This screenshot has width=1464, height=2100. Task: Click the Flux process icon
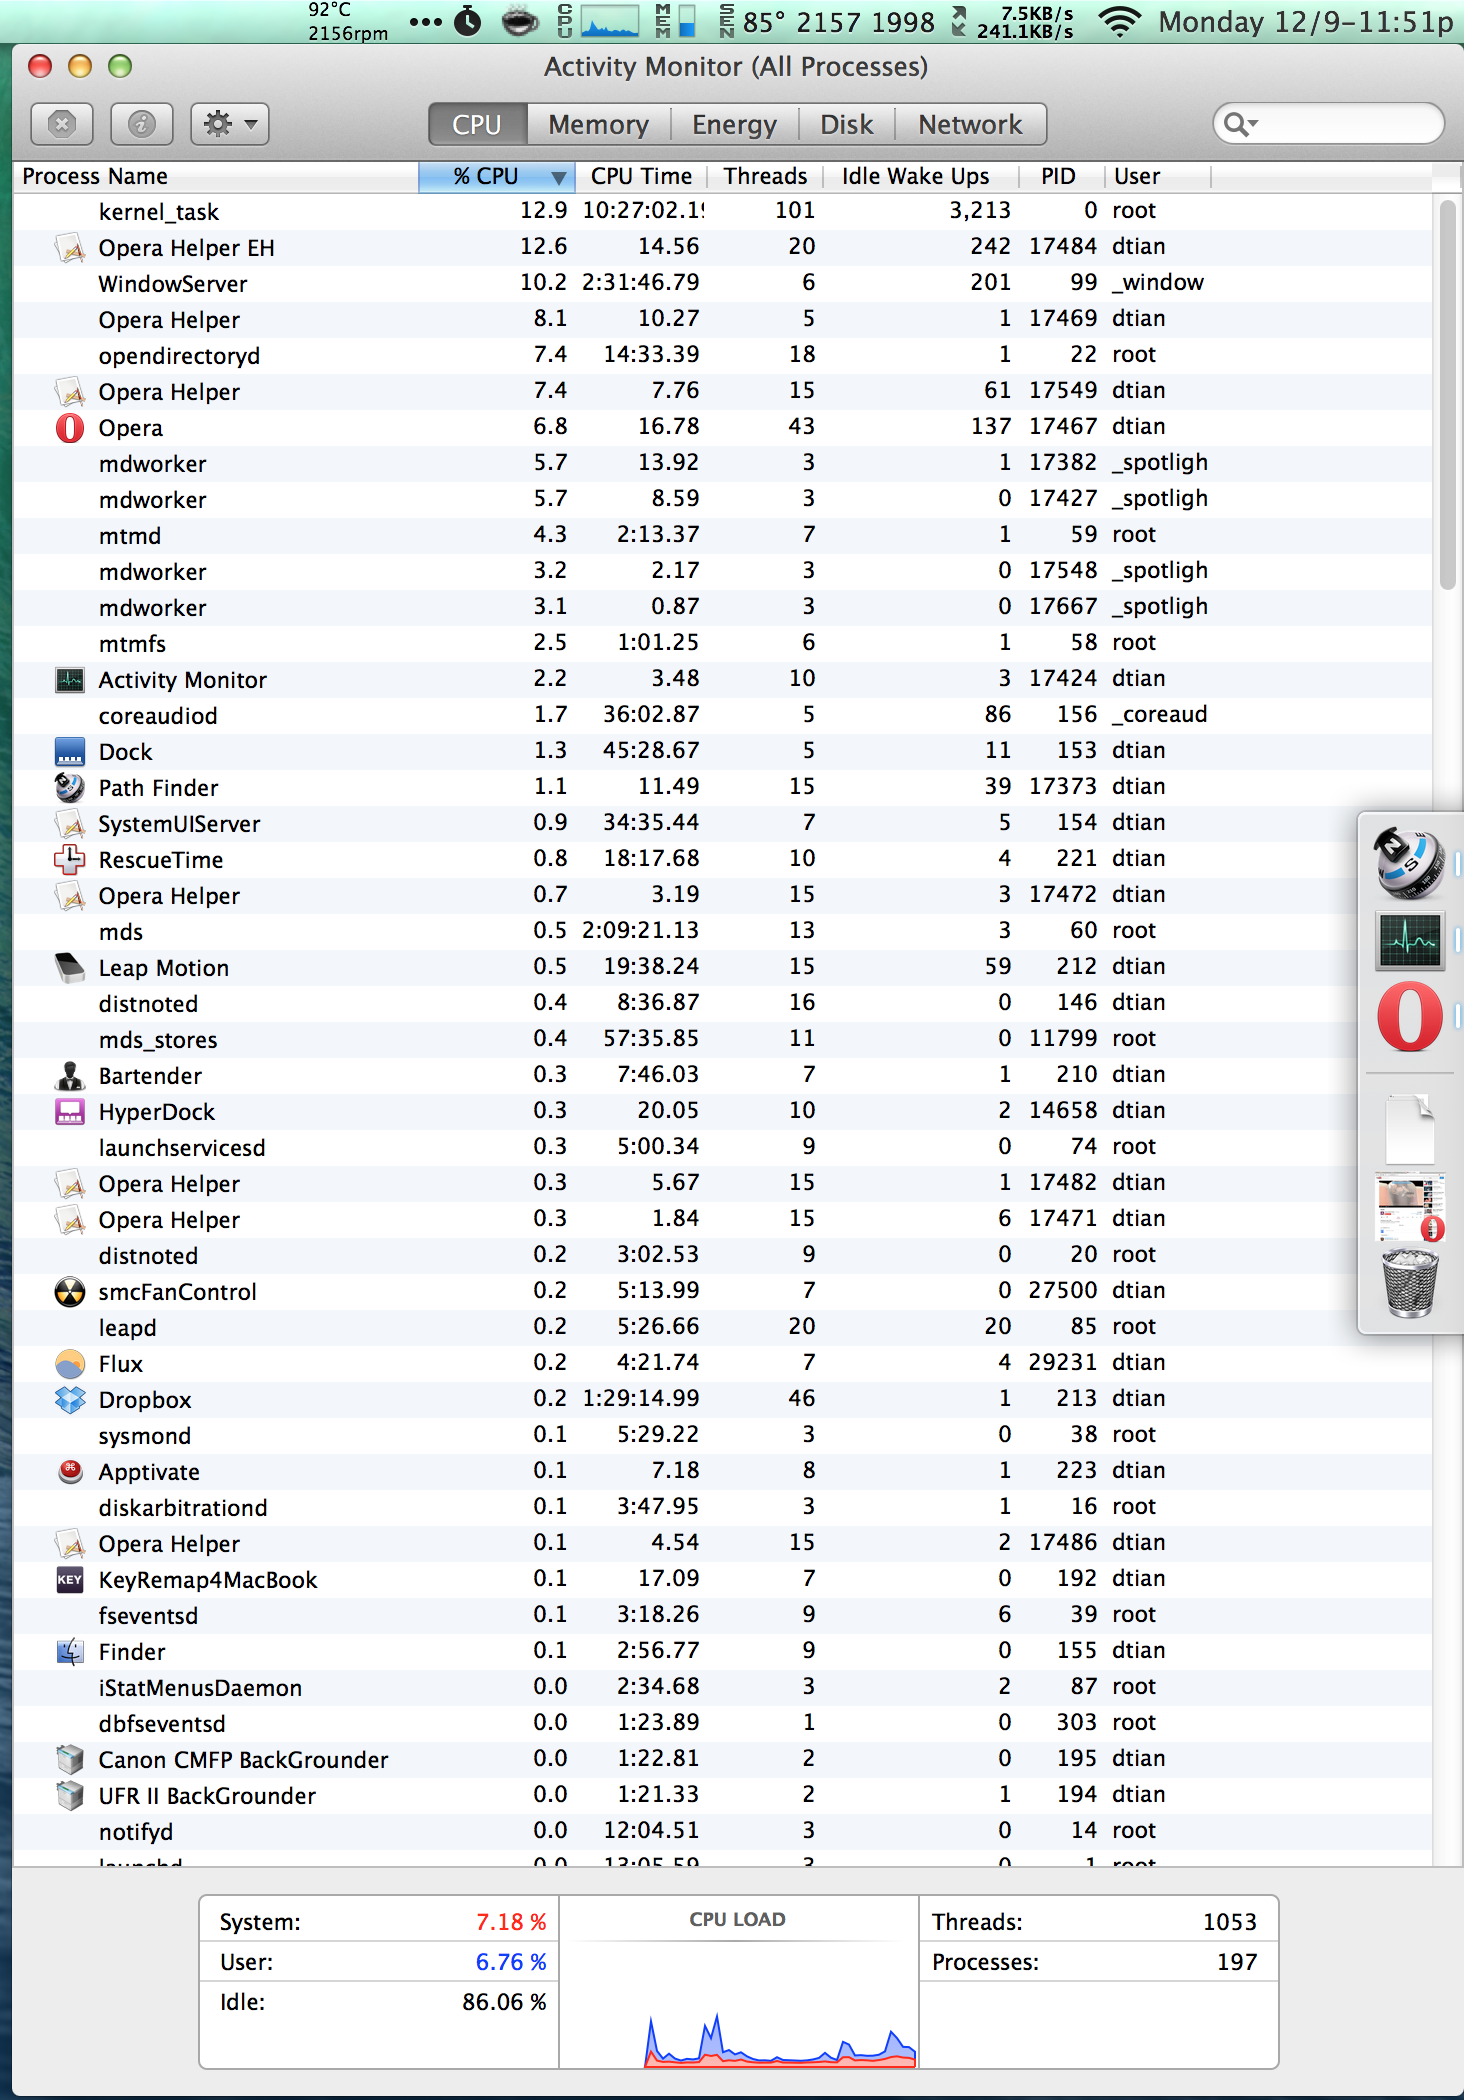pos(69,1364)
